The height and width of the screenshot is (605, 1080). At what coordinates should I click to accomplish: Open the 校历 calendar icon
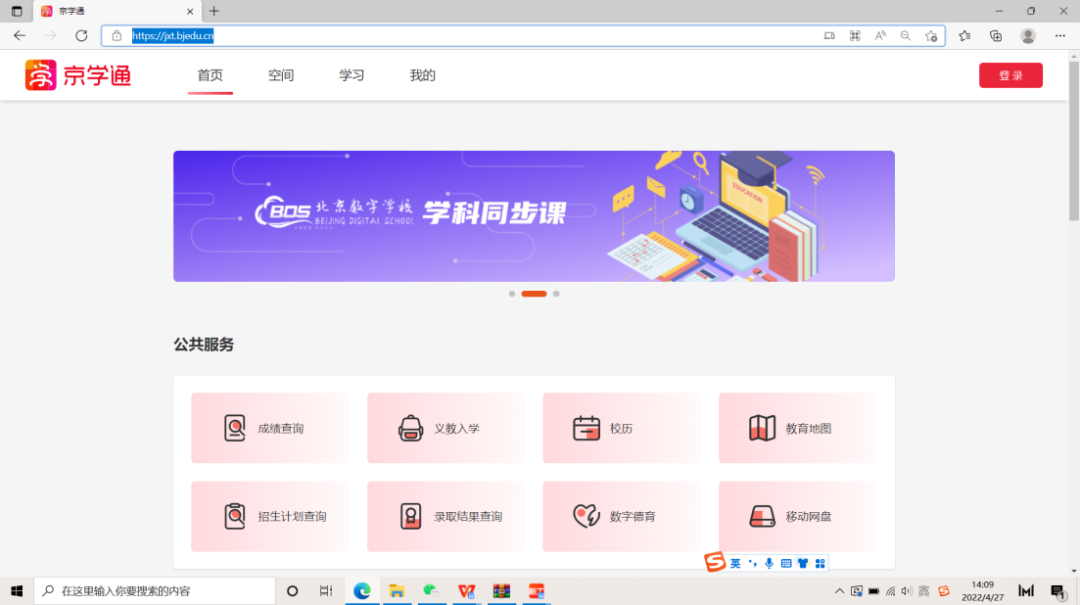click(586, 428)
